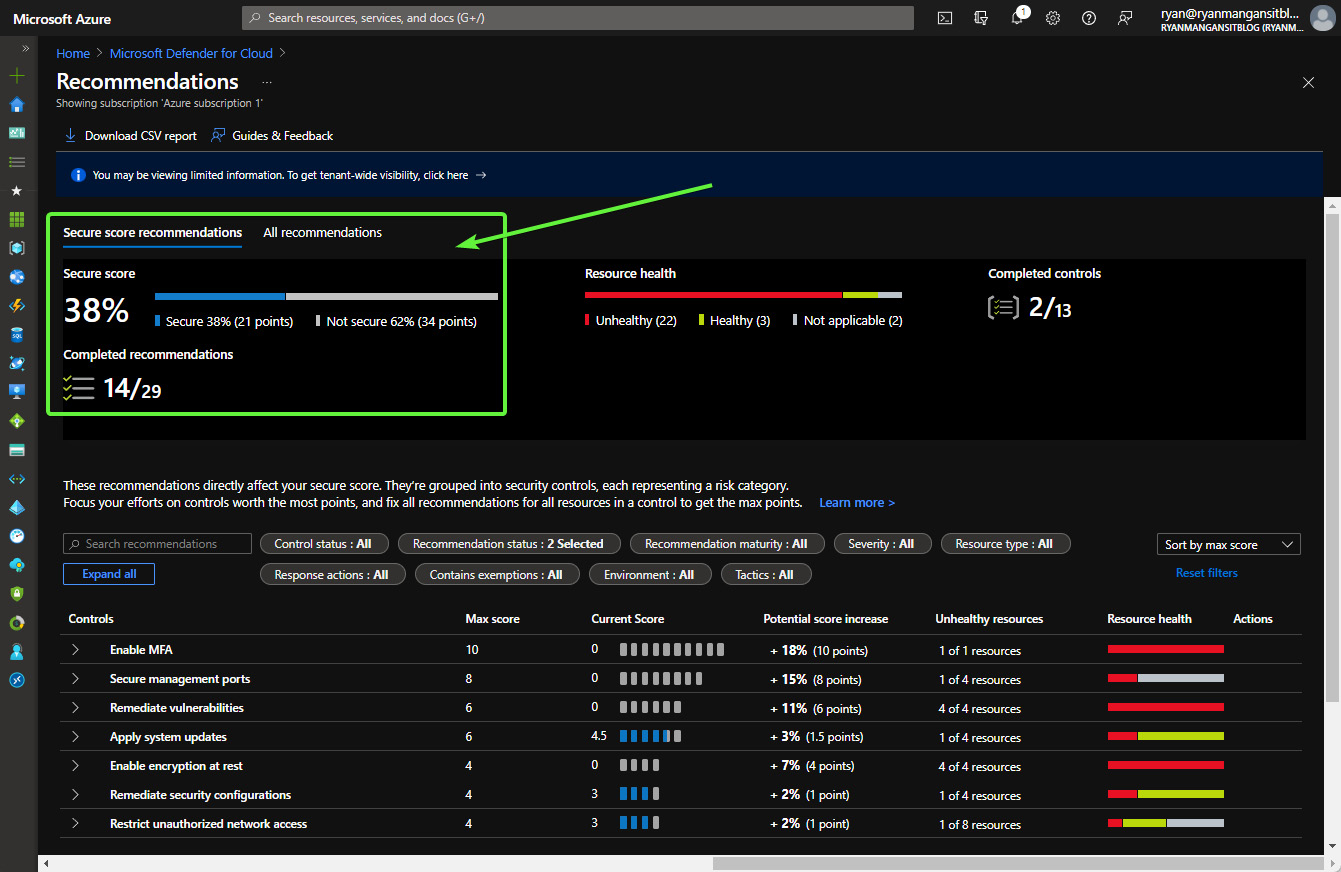Viewport: 1341px width, 872px height.
Task: Open Virtual networks icon in sidebar
Action: (x=16, y=479)
